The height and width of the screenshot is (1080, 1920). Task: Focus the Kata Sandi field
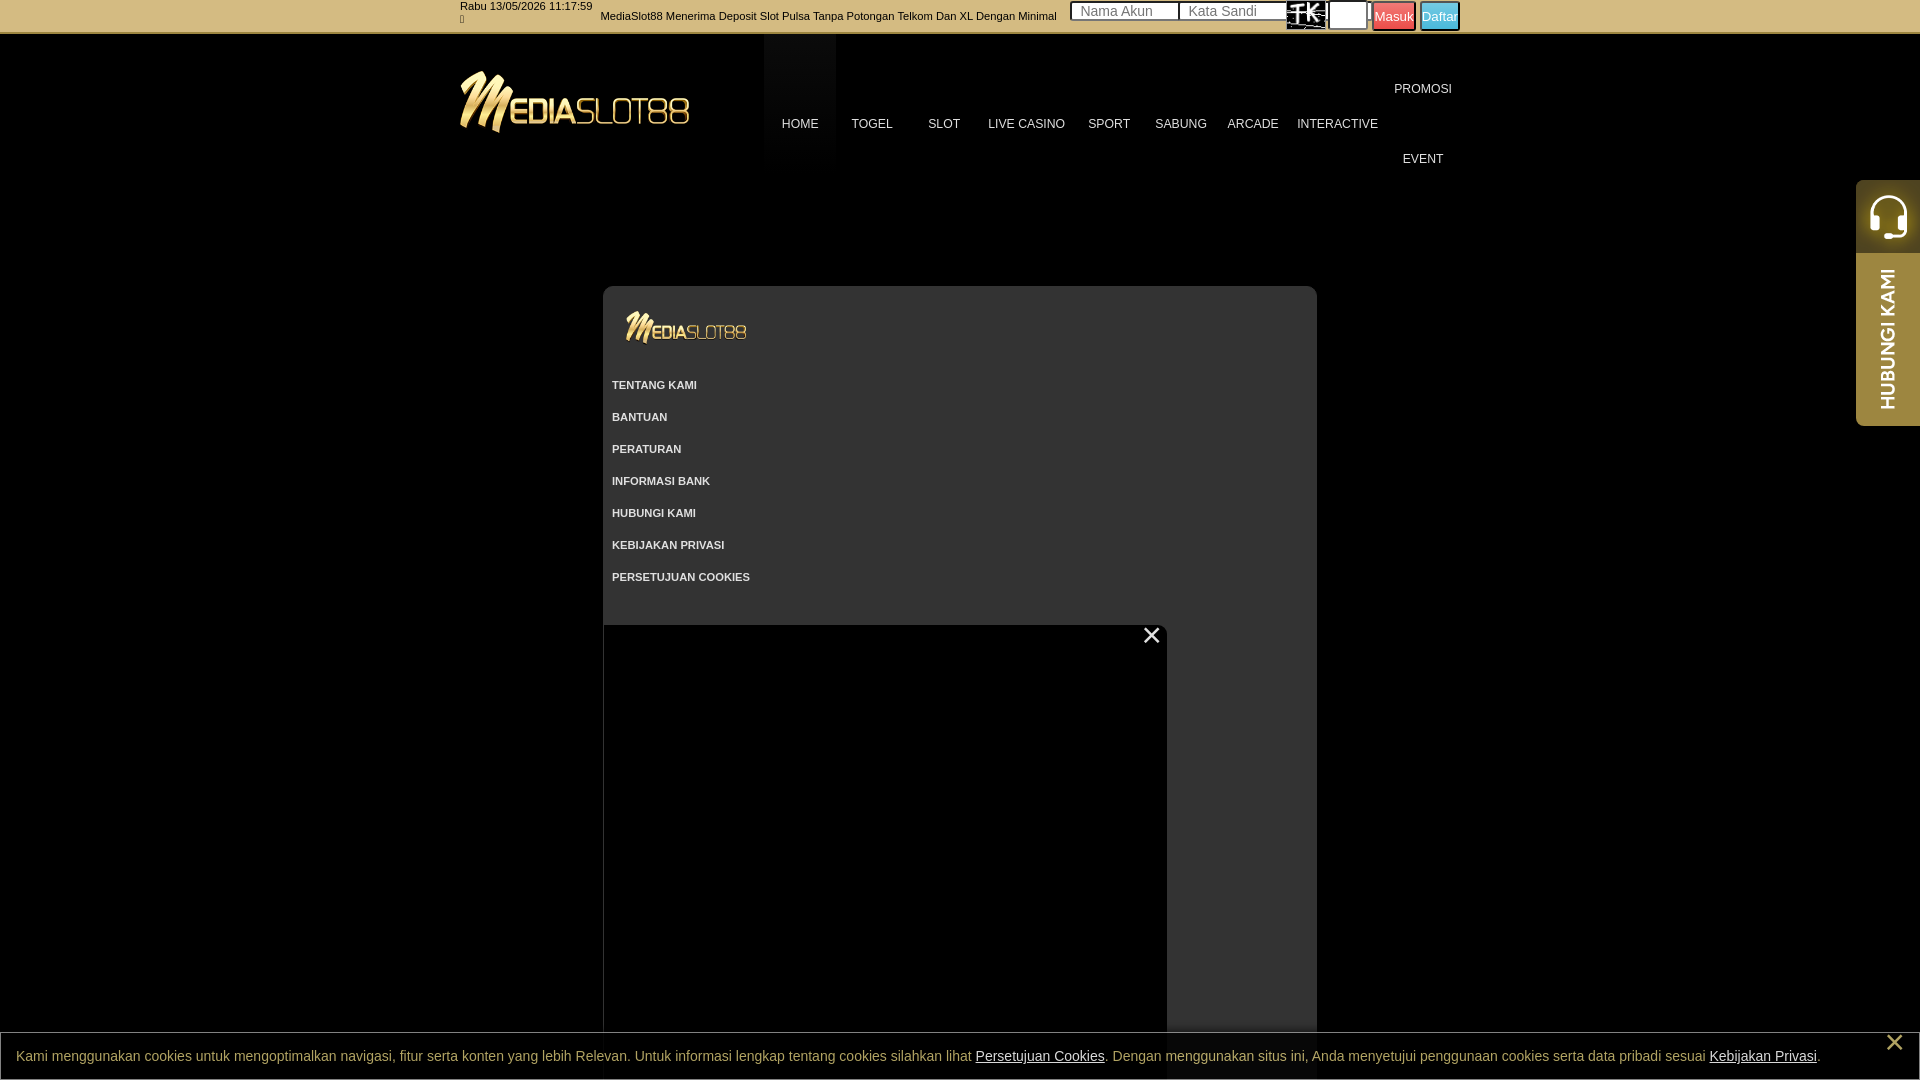pos(1232,11)
